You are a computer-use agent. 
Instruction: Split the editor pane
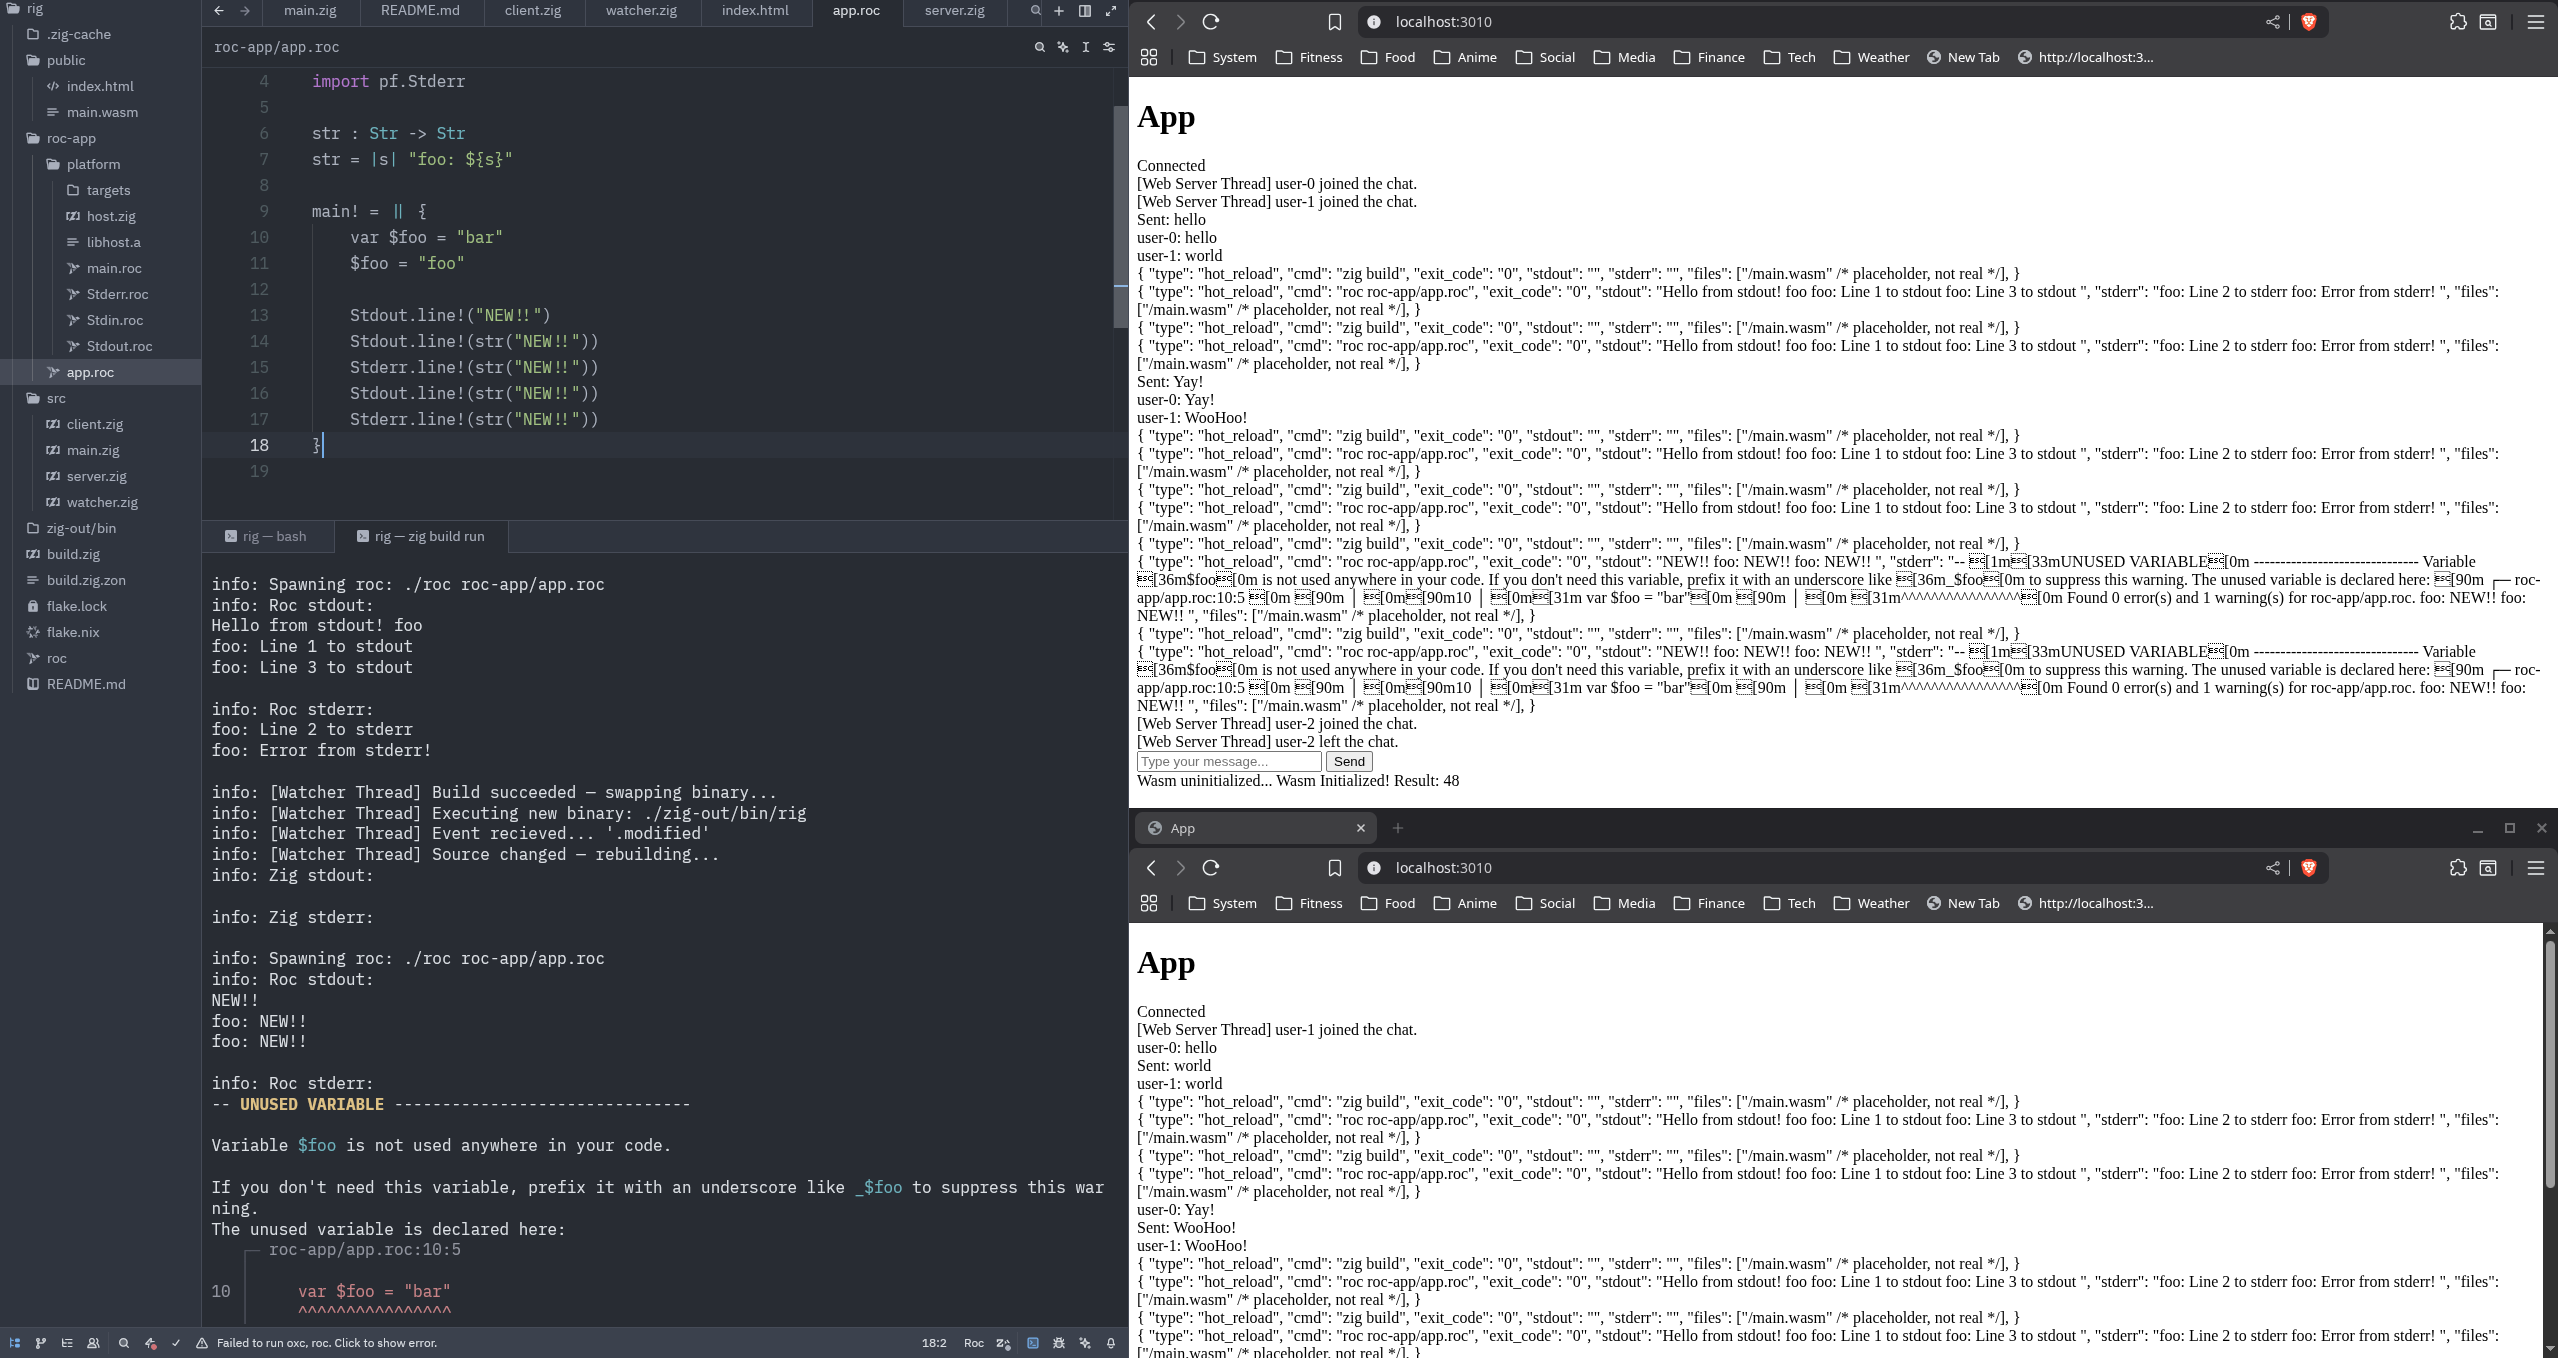click(1085, 11)
